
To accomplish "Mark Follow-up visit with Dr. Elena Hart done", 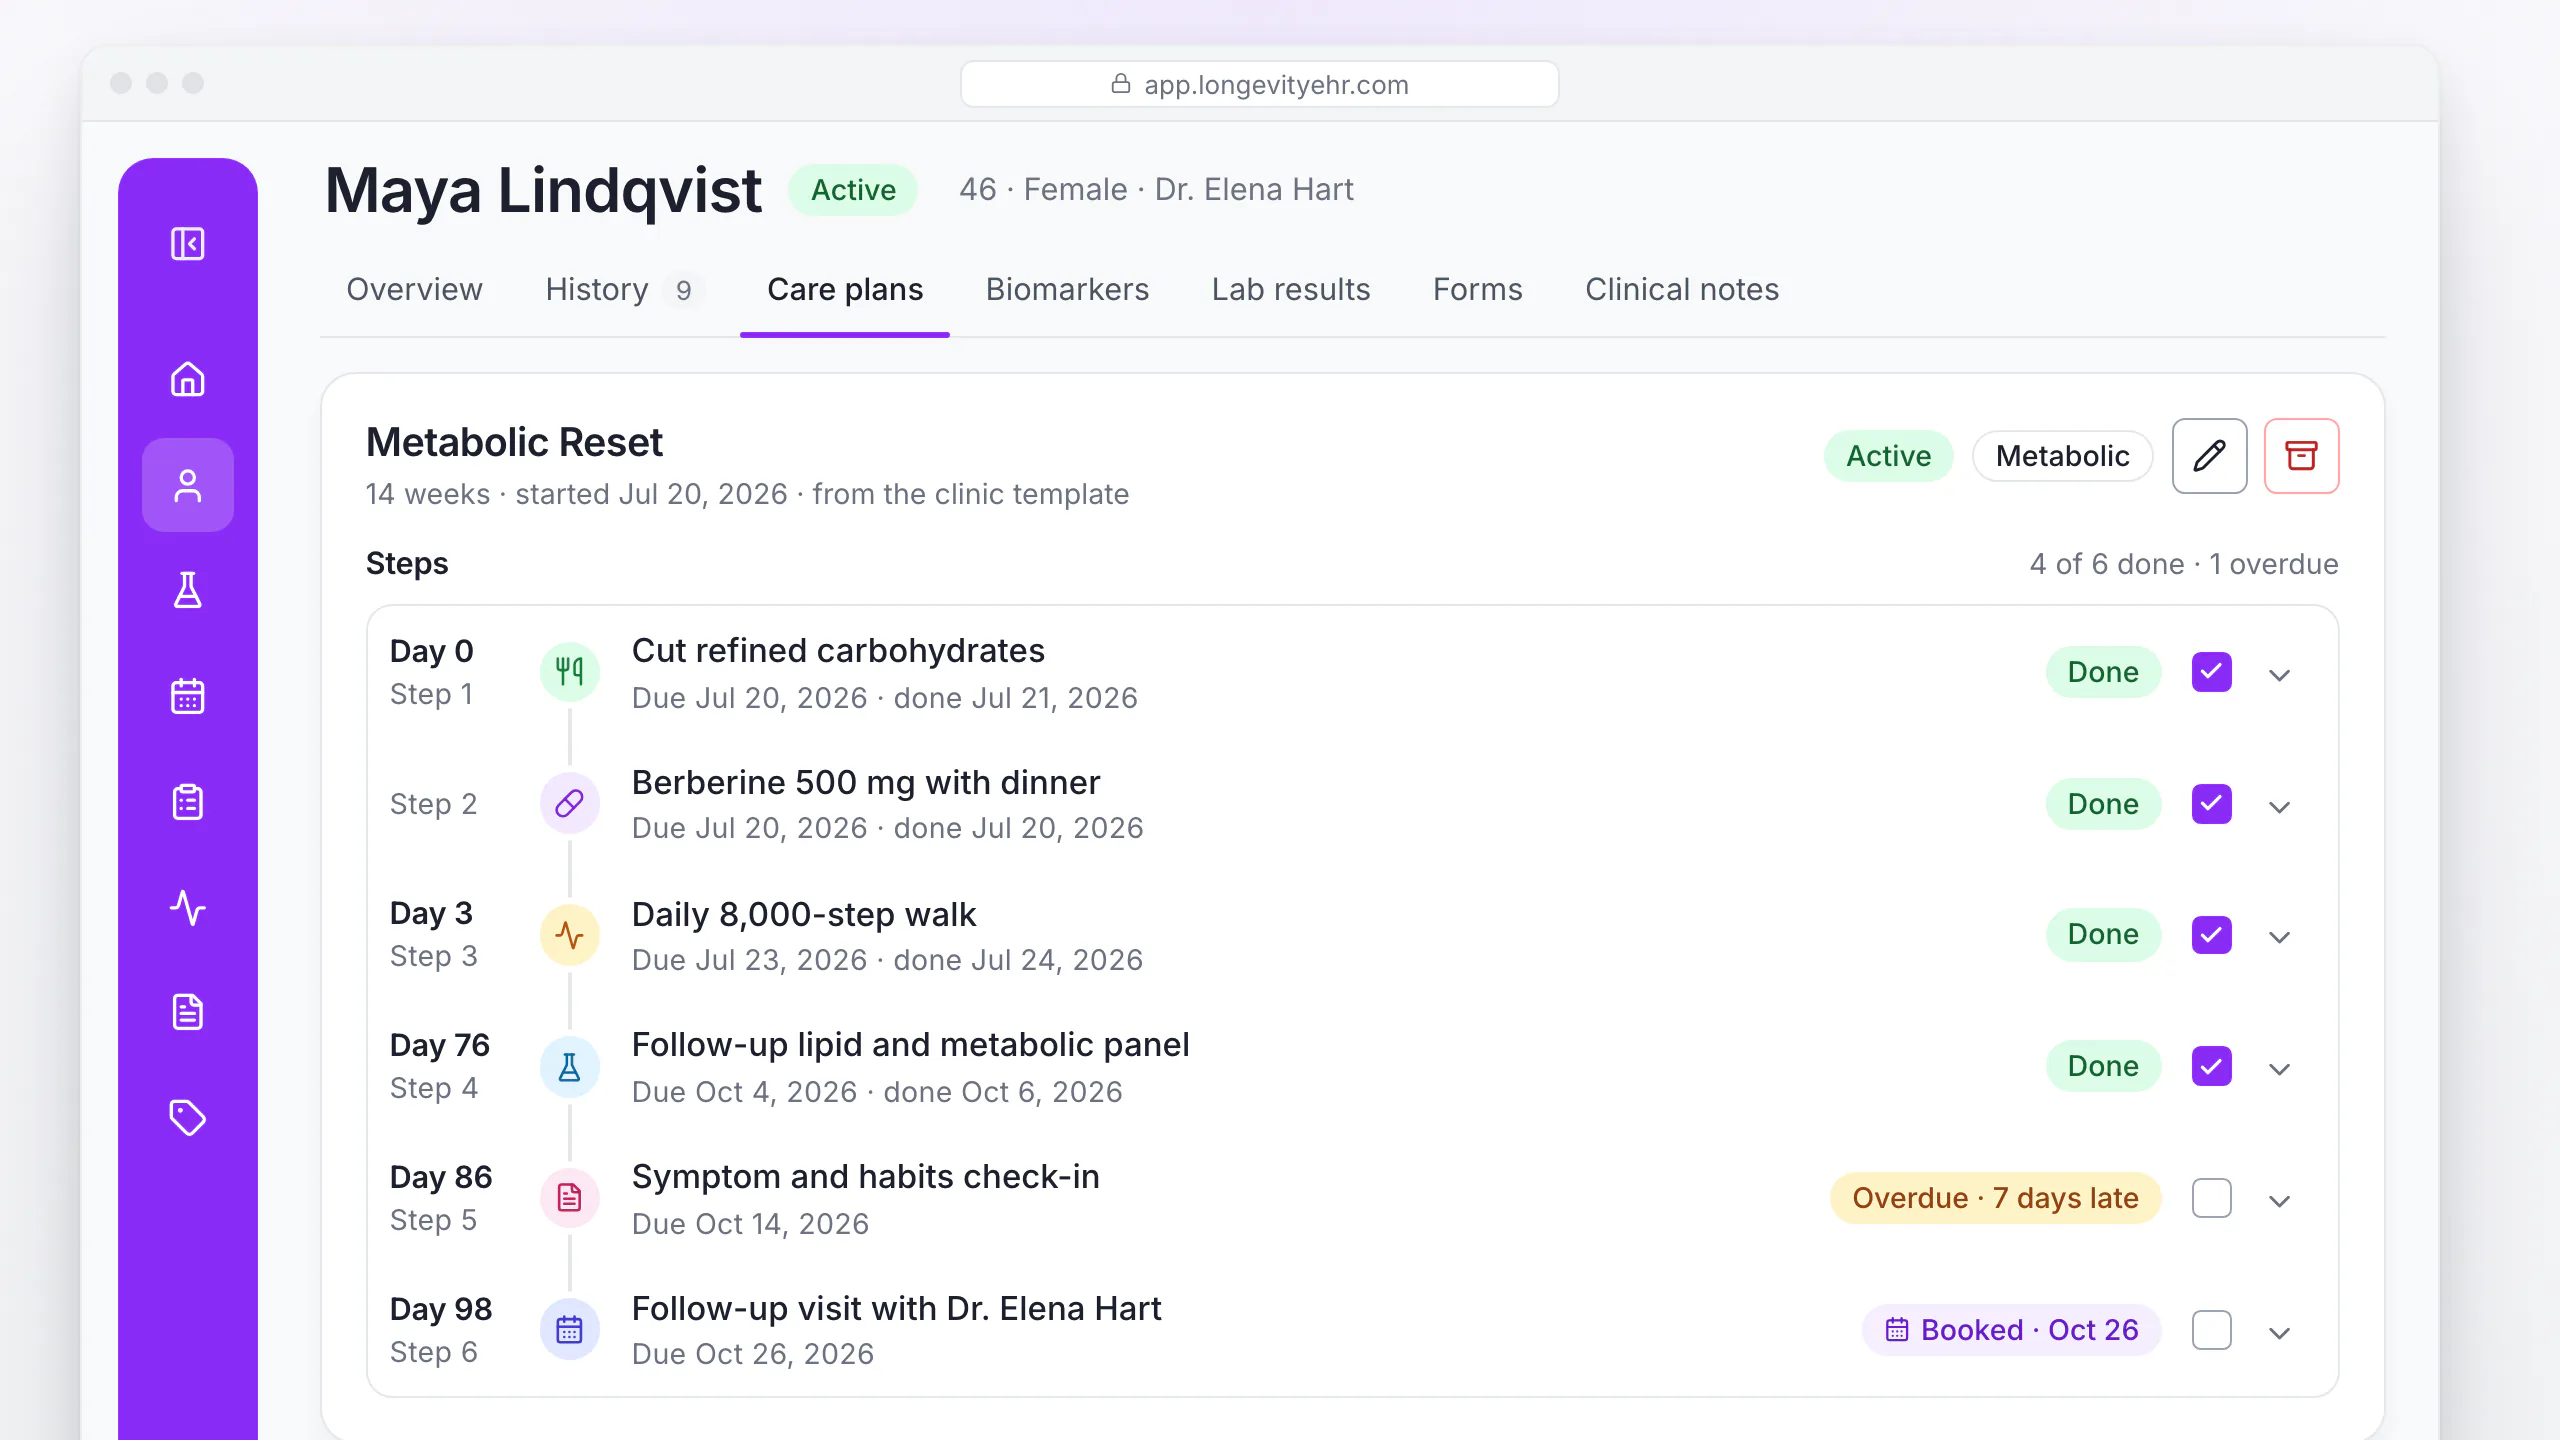I will 2211,1330.
